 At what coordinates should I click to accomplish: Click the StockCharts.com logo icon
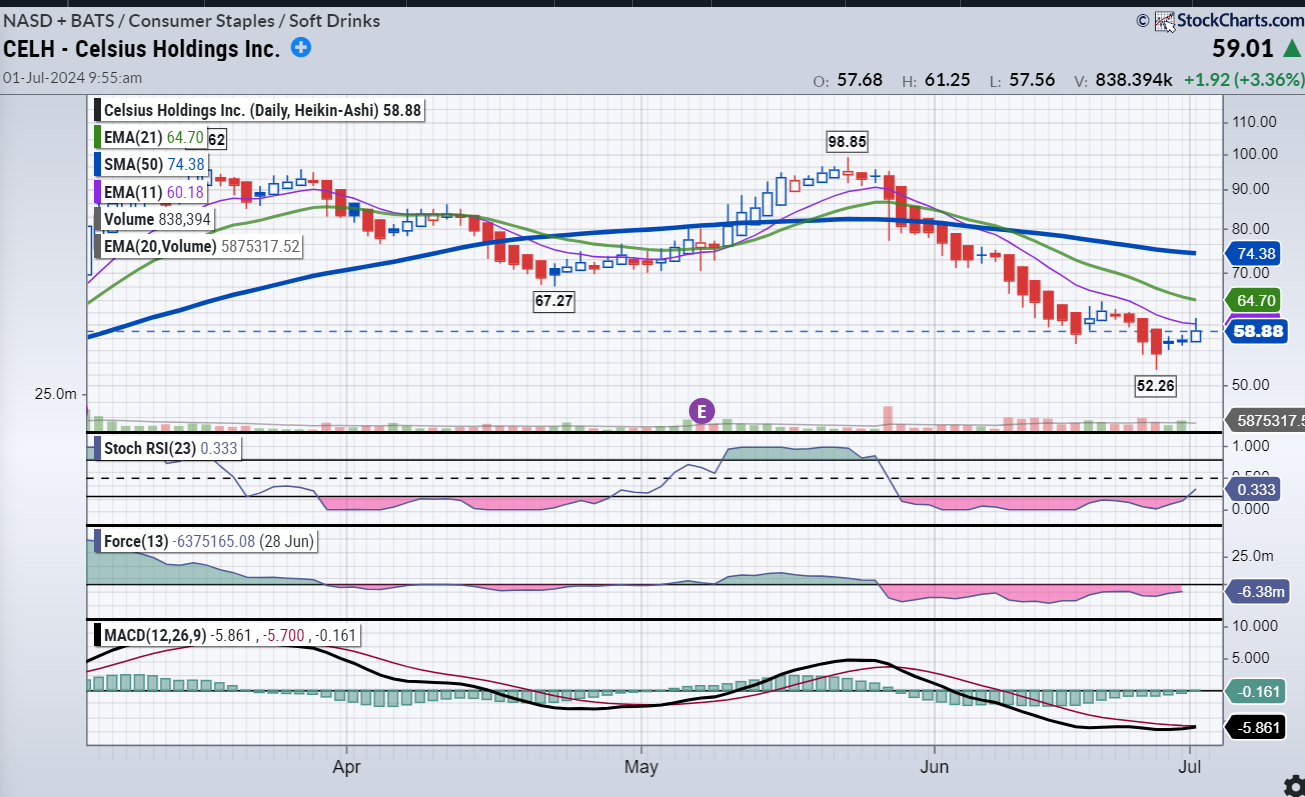1164,20
